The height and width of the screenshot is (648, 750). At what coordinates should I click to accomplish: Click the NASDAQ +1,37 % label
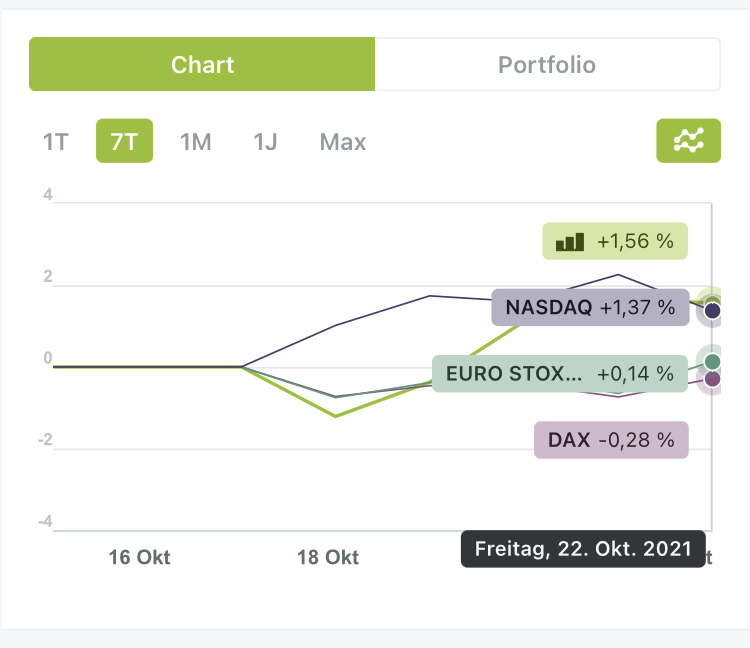590,307
